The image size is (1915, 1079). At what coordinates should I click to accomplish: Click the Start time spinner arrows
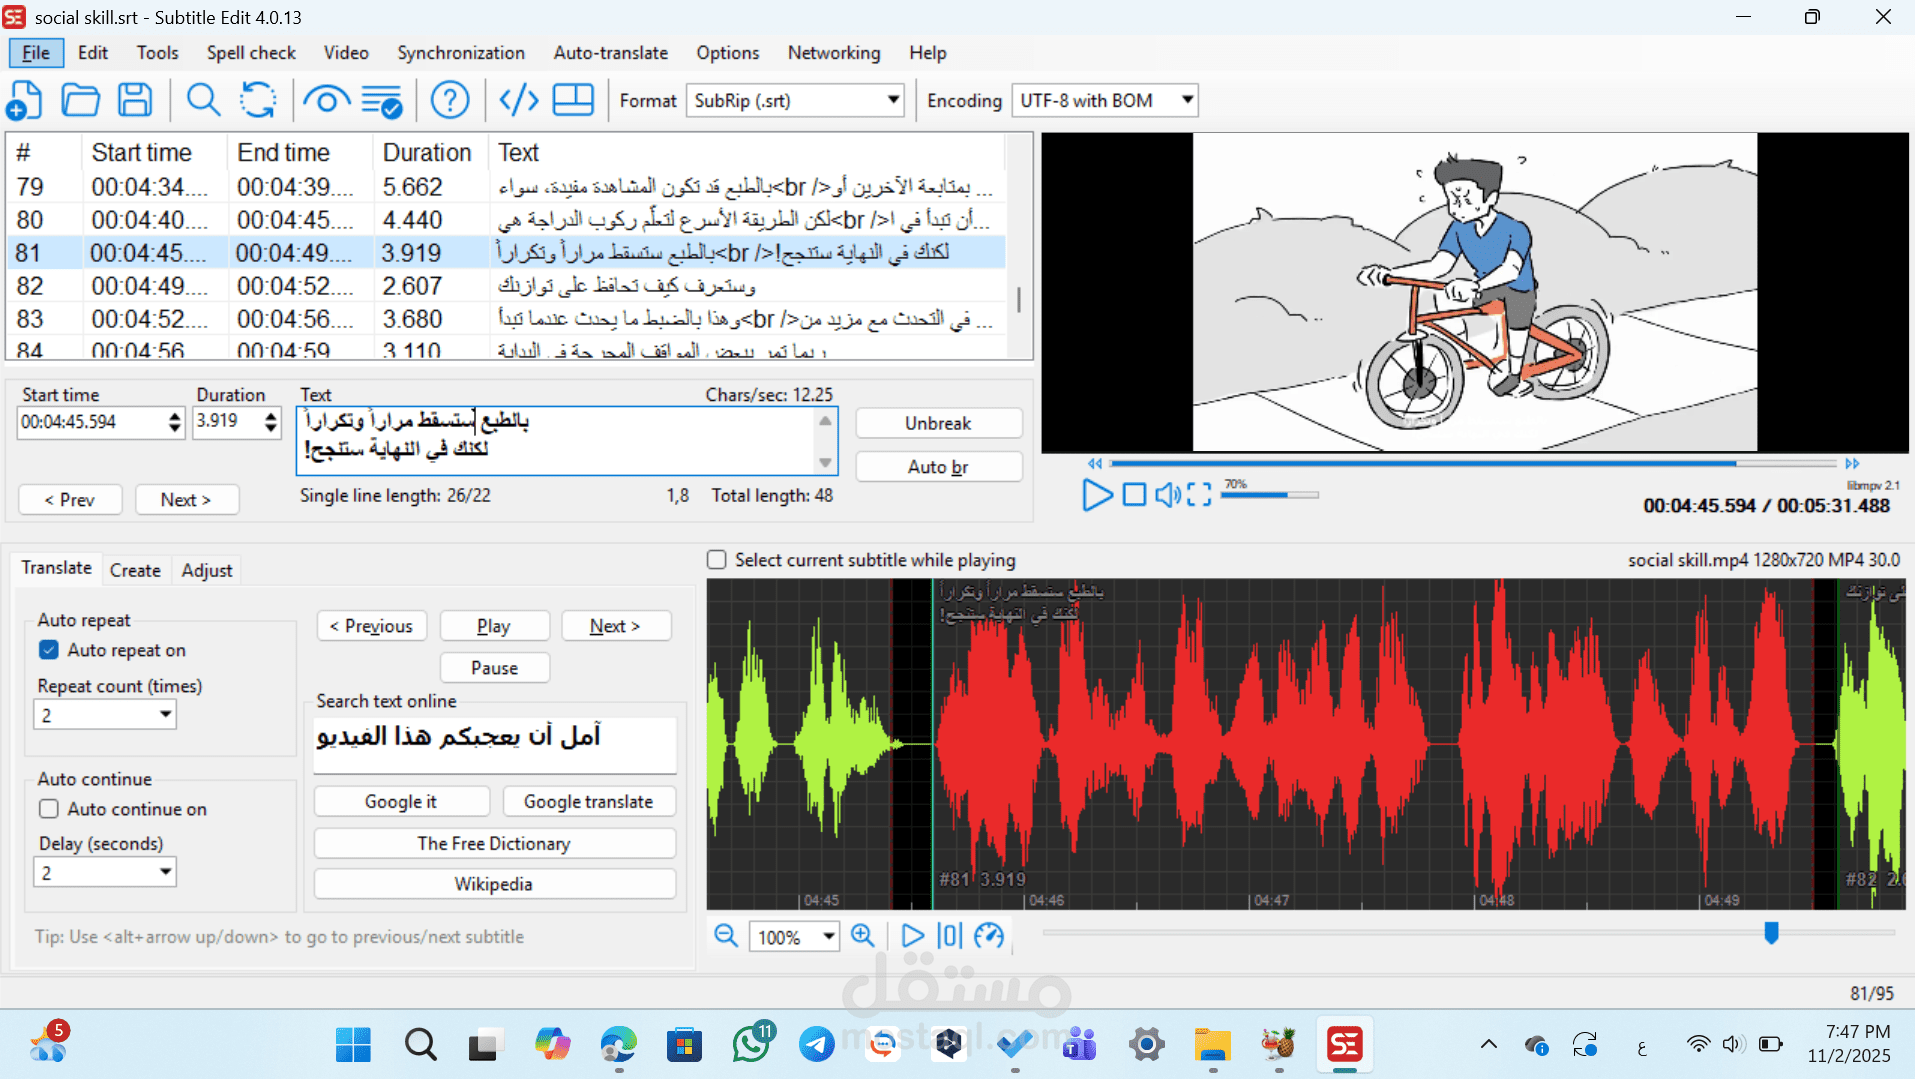(175, 422)
